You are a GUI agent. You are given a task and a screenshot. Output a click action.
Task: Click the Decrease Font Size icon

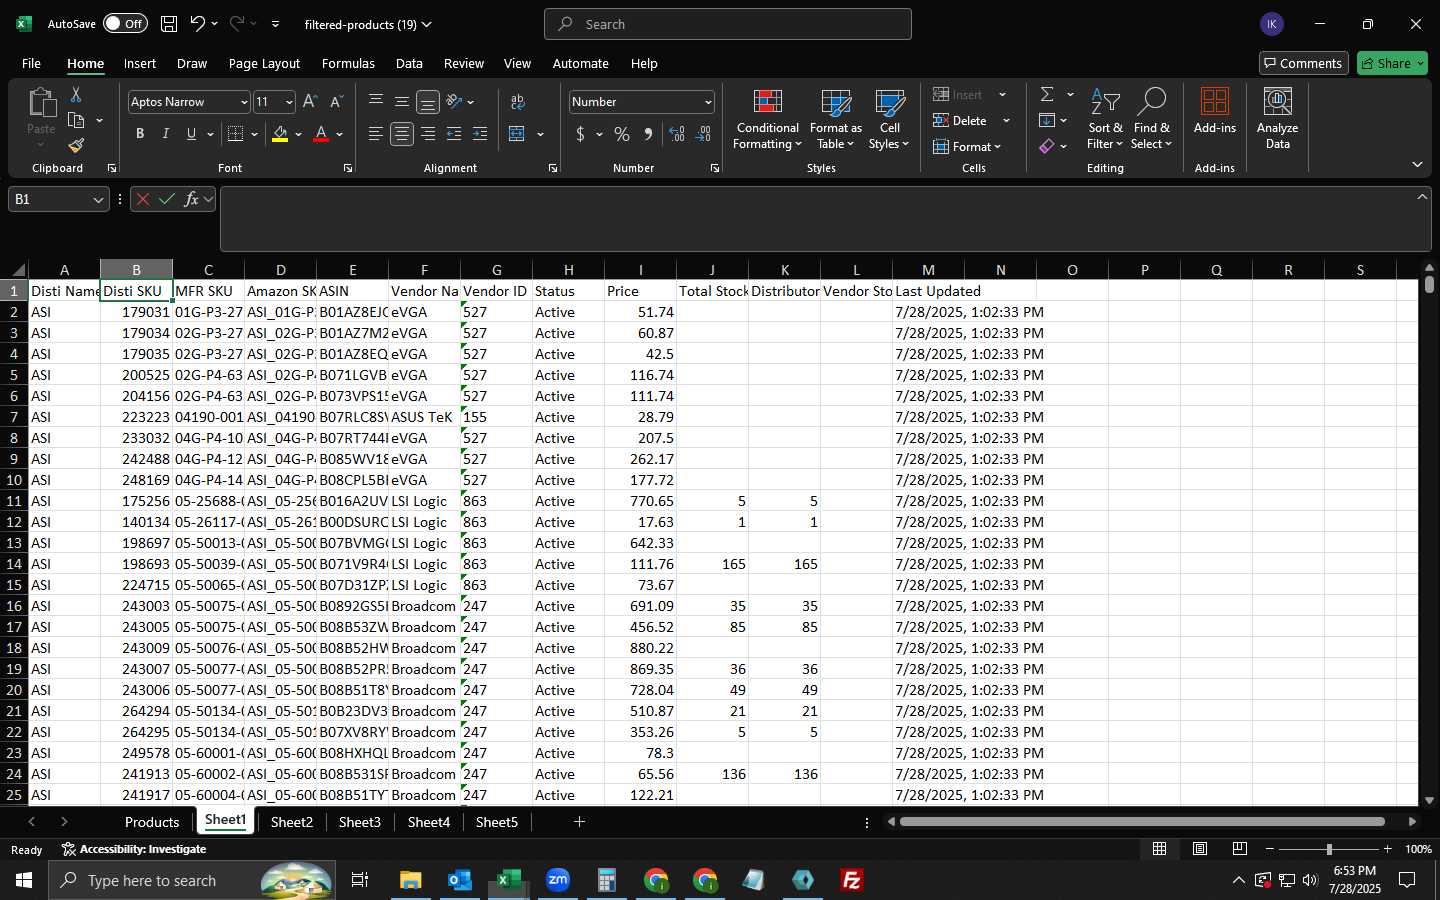click(336, 102)
